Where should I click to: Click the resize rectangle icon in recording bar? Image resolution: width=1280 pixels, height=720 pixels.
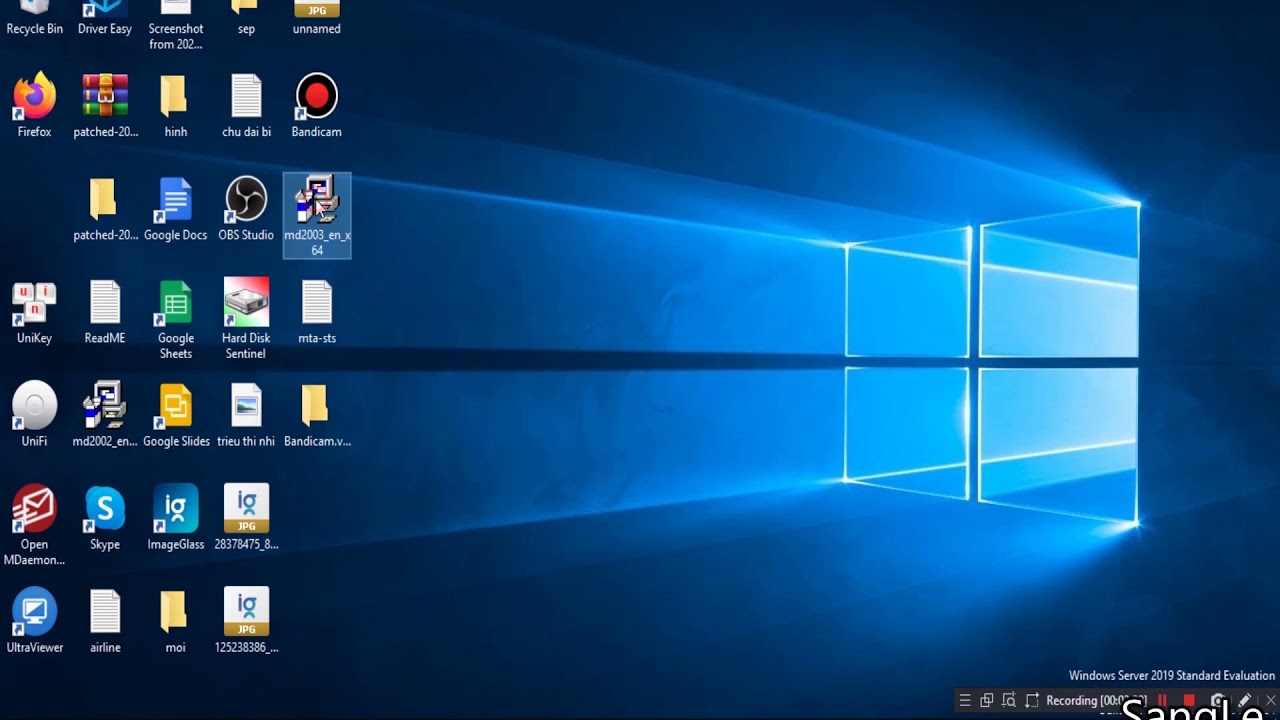(x=1033, y=701)
